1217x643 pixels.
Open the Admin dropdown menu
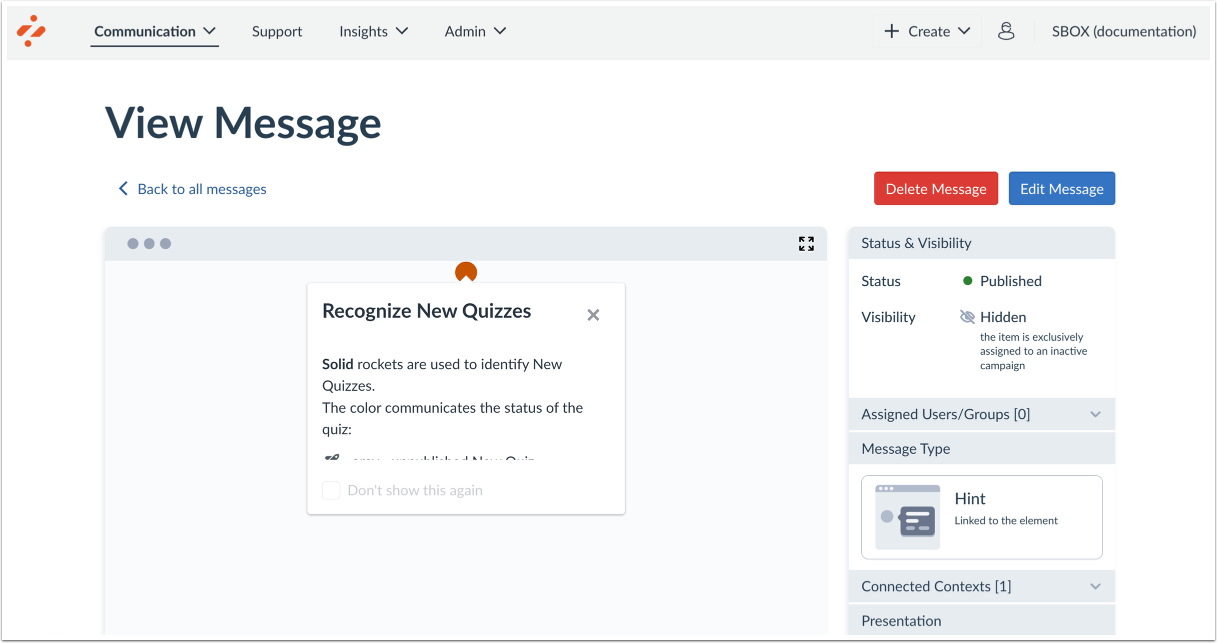point(476,31)
